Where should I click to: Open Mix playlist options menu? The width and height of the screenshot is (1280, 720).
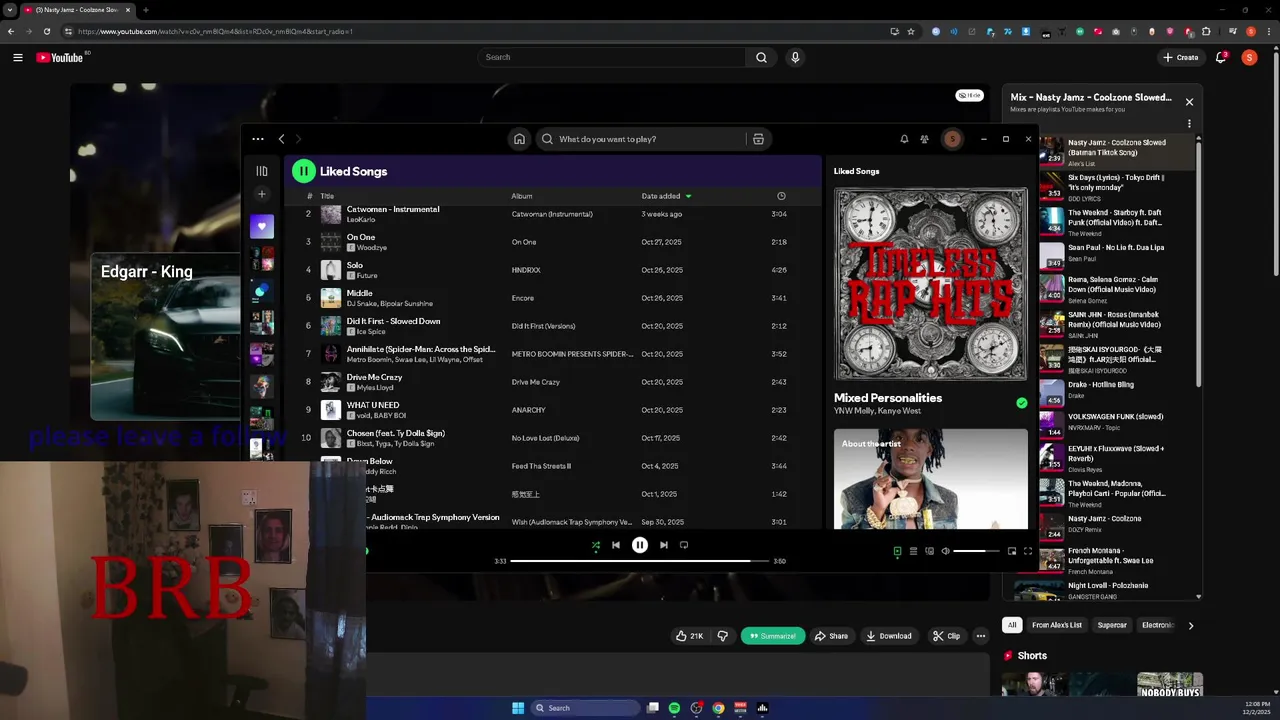tap(1189, 124)
